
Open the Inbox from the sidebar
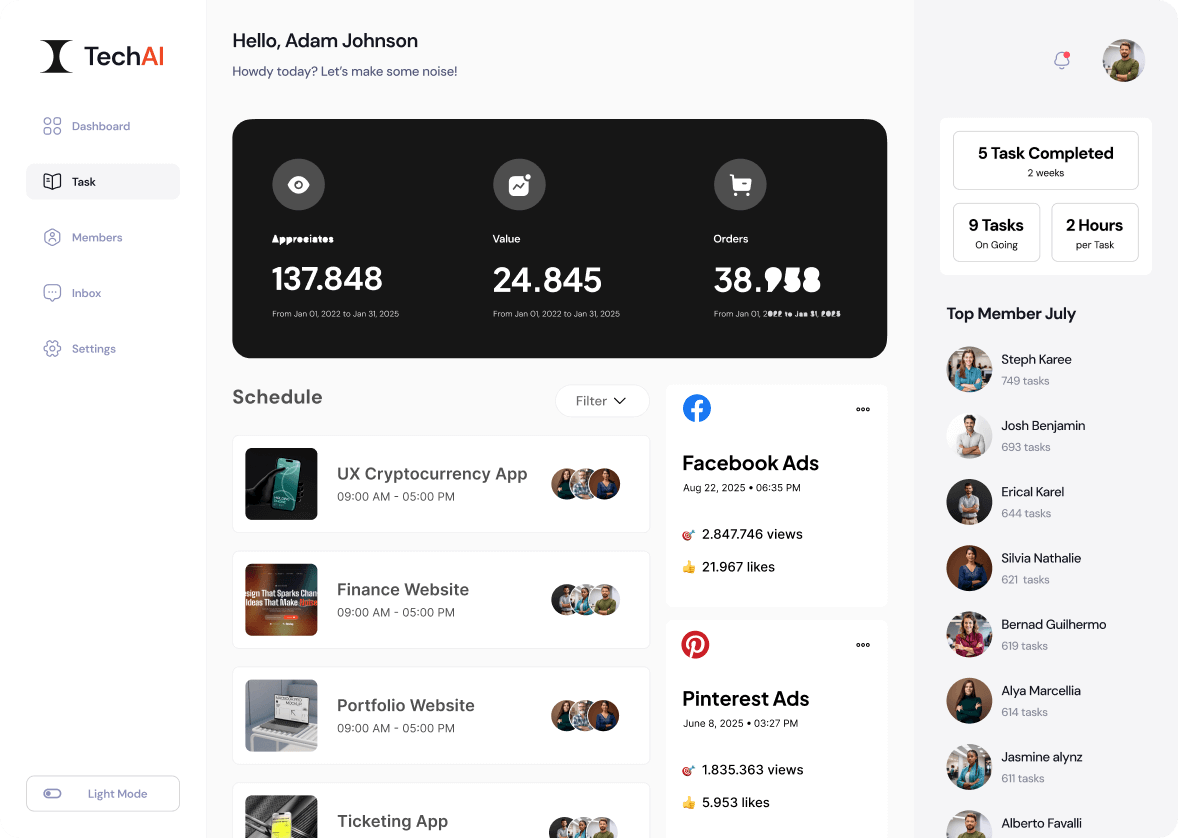(86, 292)
